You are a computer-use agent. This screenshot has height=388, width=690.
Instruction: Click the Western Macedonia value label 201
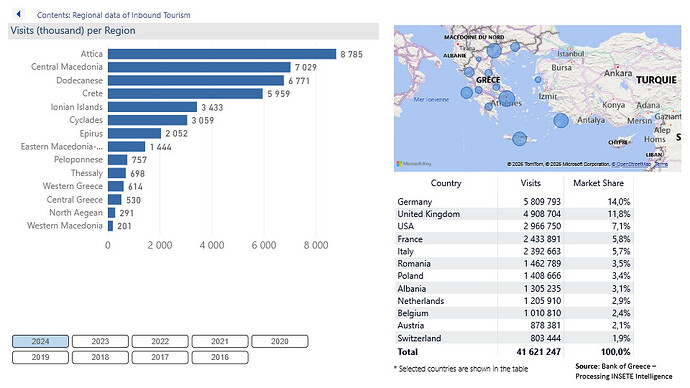(x=124, y=226)
